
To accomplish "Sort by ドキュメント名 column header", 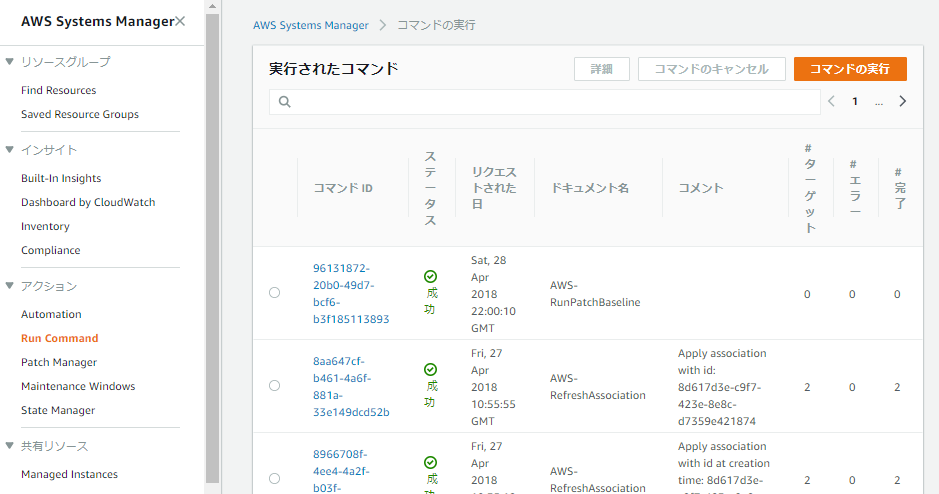I will (590, 188).
